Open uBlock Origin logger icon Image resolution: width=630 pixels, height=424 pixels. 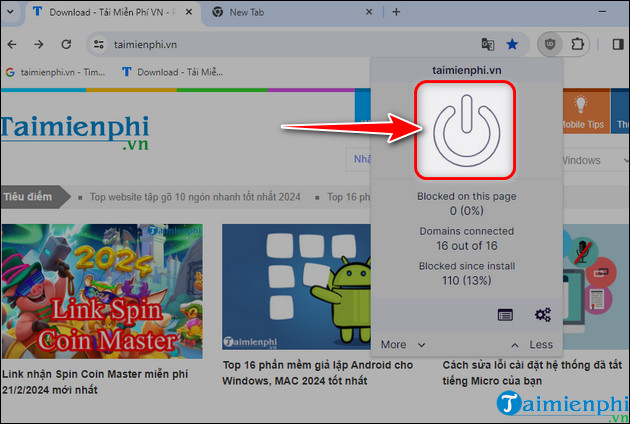505,315
